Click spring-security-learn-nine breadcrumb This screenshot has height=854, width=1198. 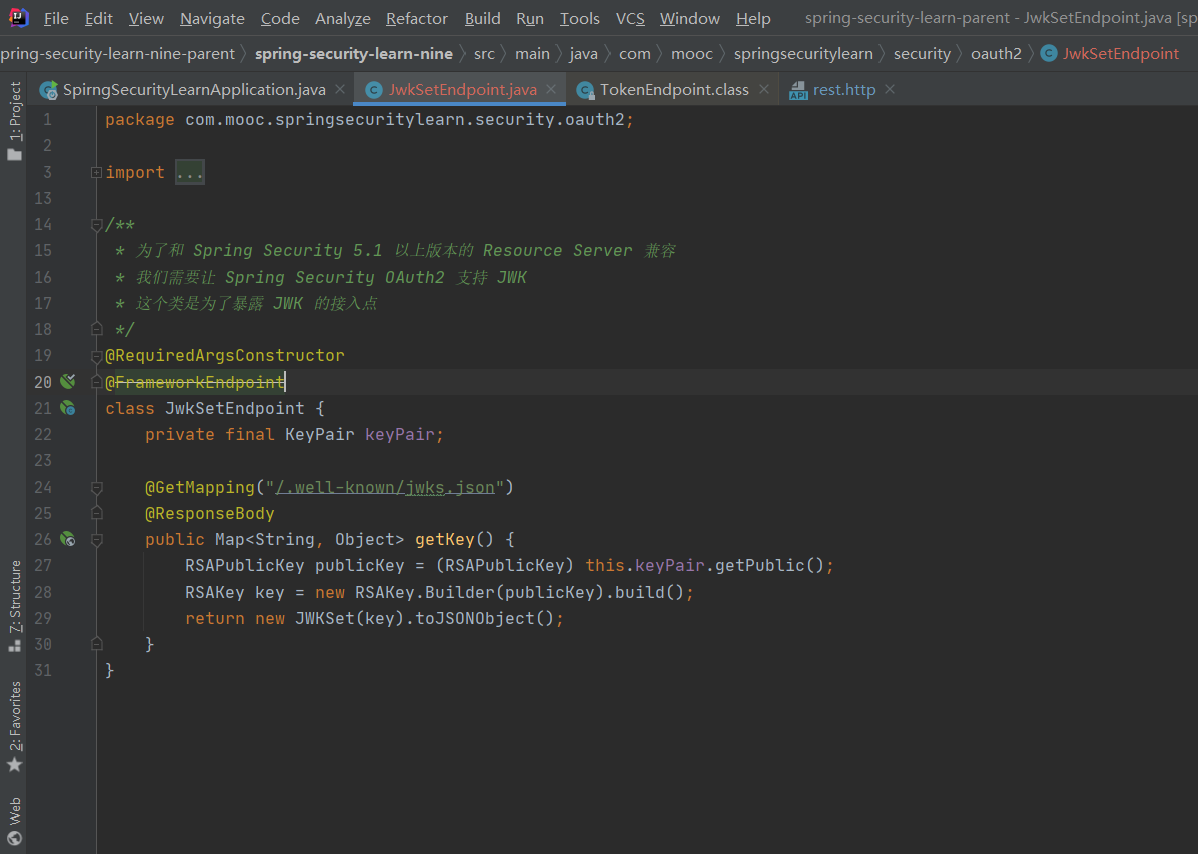click(354, 53)
